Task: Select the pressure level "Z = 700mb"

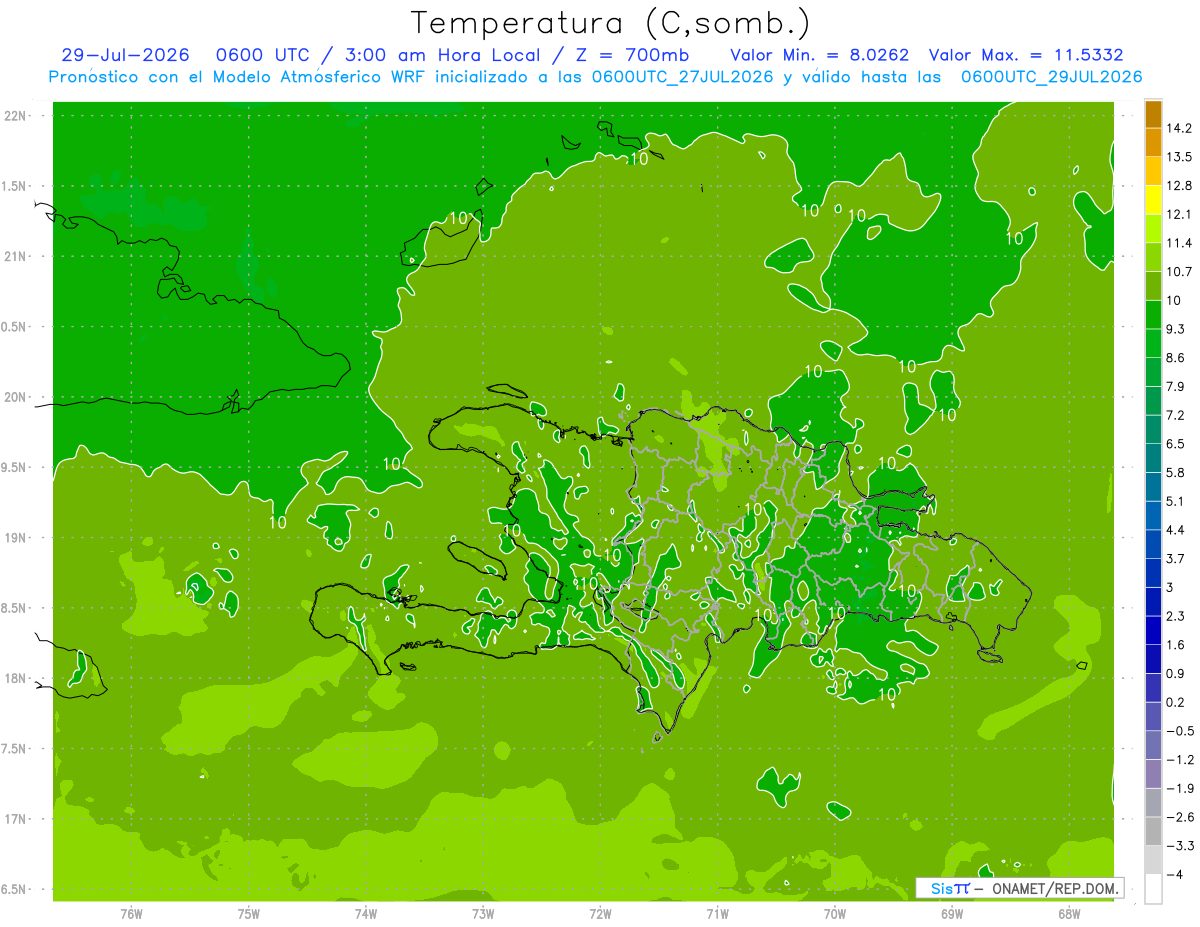Action: tap(634, 54)
